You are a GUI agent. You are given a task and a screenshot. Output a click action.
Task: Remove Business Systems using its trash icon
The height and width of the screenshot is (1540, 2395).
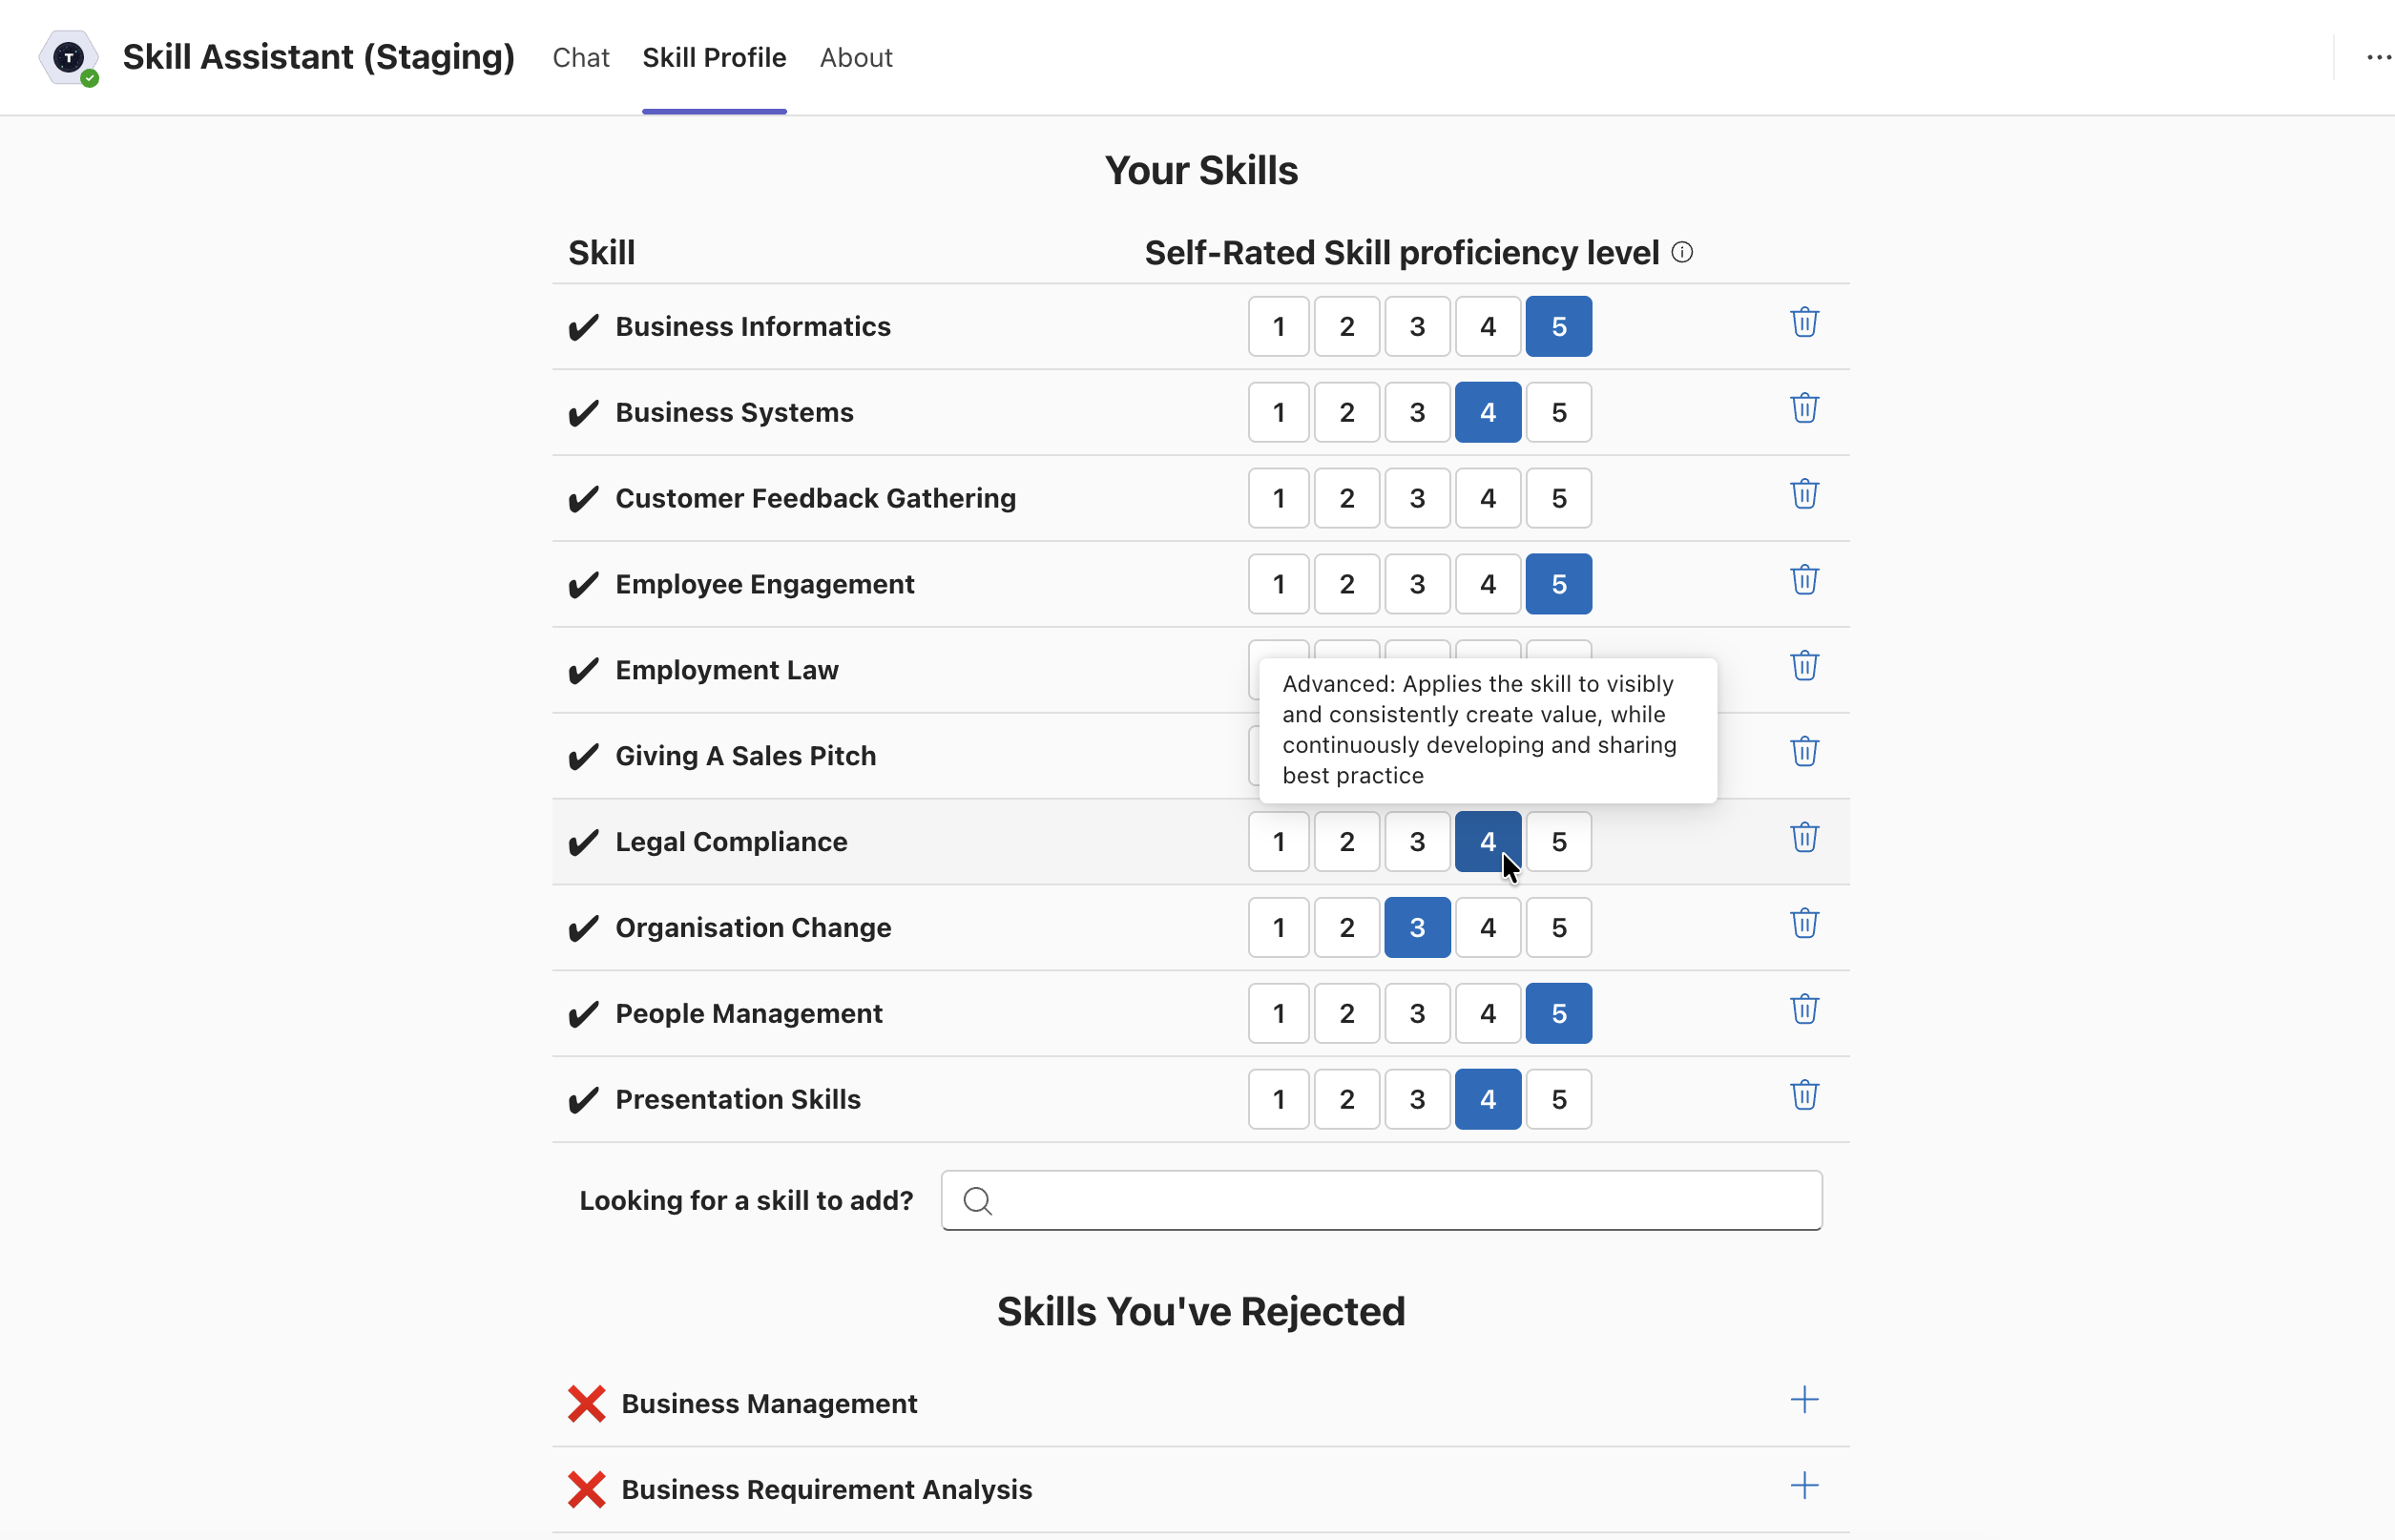point(1803,408)
